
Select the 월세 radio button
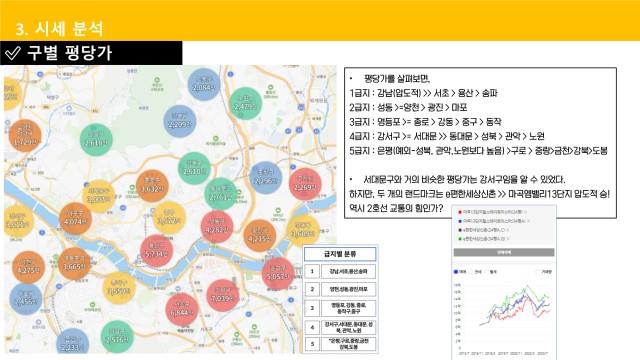click(x=487, y=271)
